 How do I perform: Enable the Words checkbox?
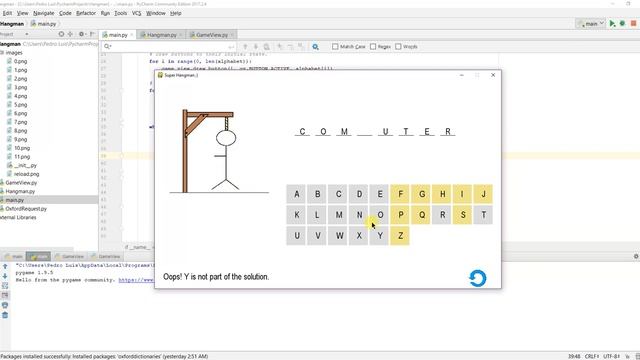tap(398, 47)
